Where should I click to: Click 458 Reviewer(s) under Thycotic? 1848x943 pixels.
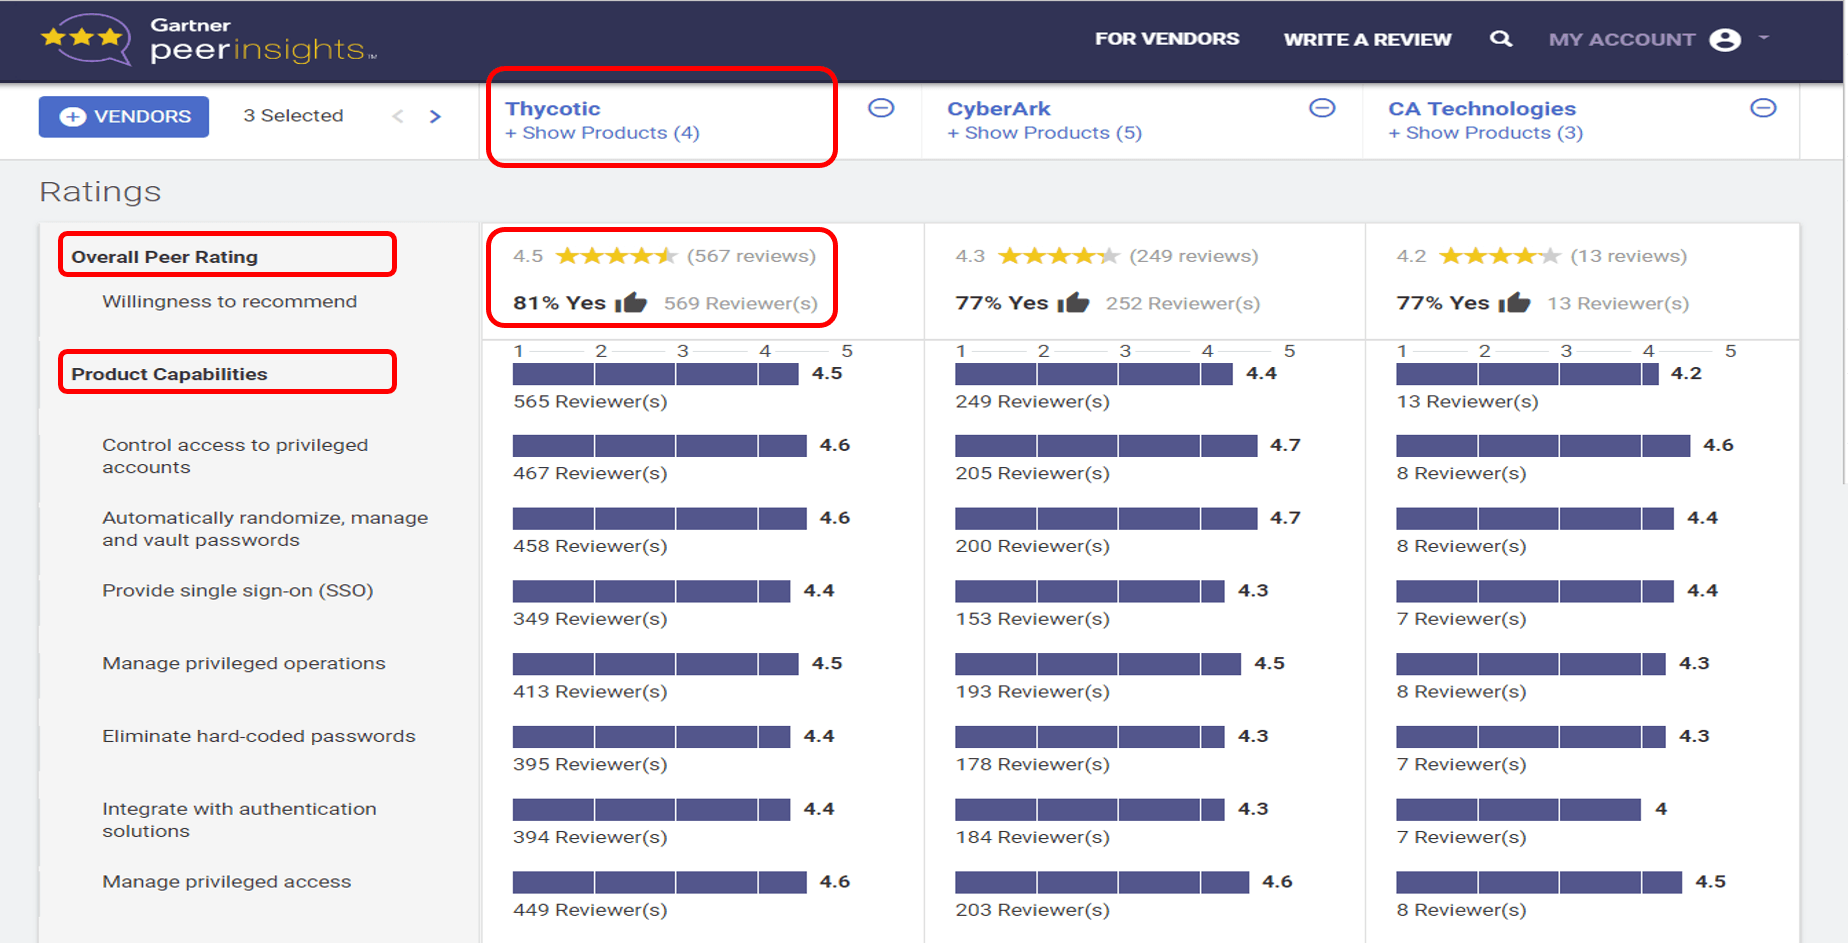tap(590, 546)
